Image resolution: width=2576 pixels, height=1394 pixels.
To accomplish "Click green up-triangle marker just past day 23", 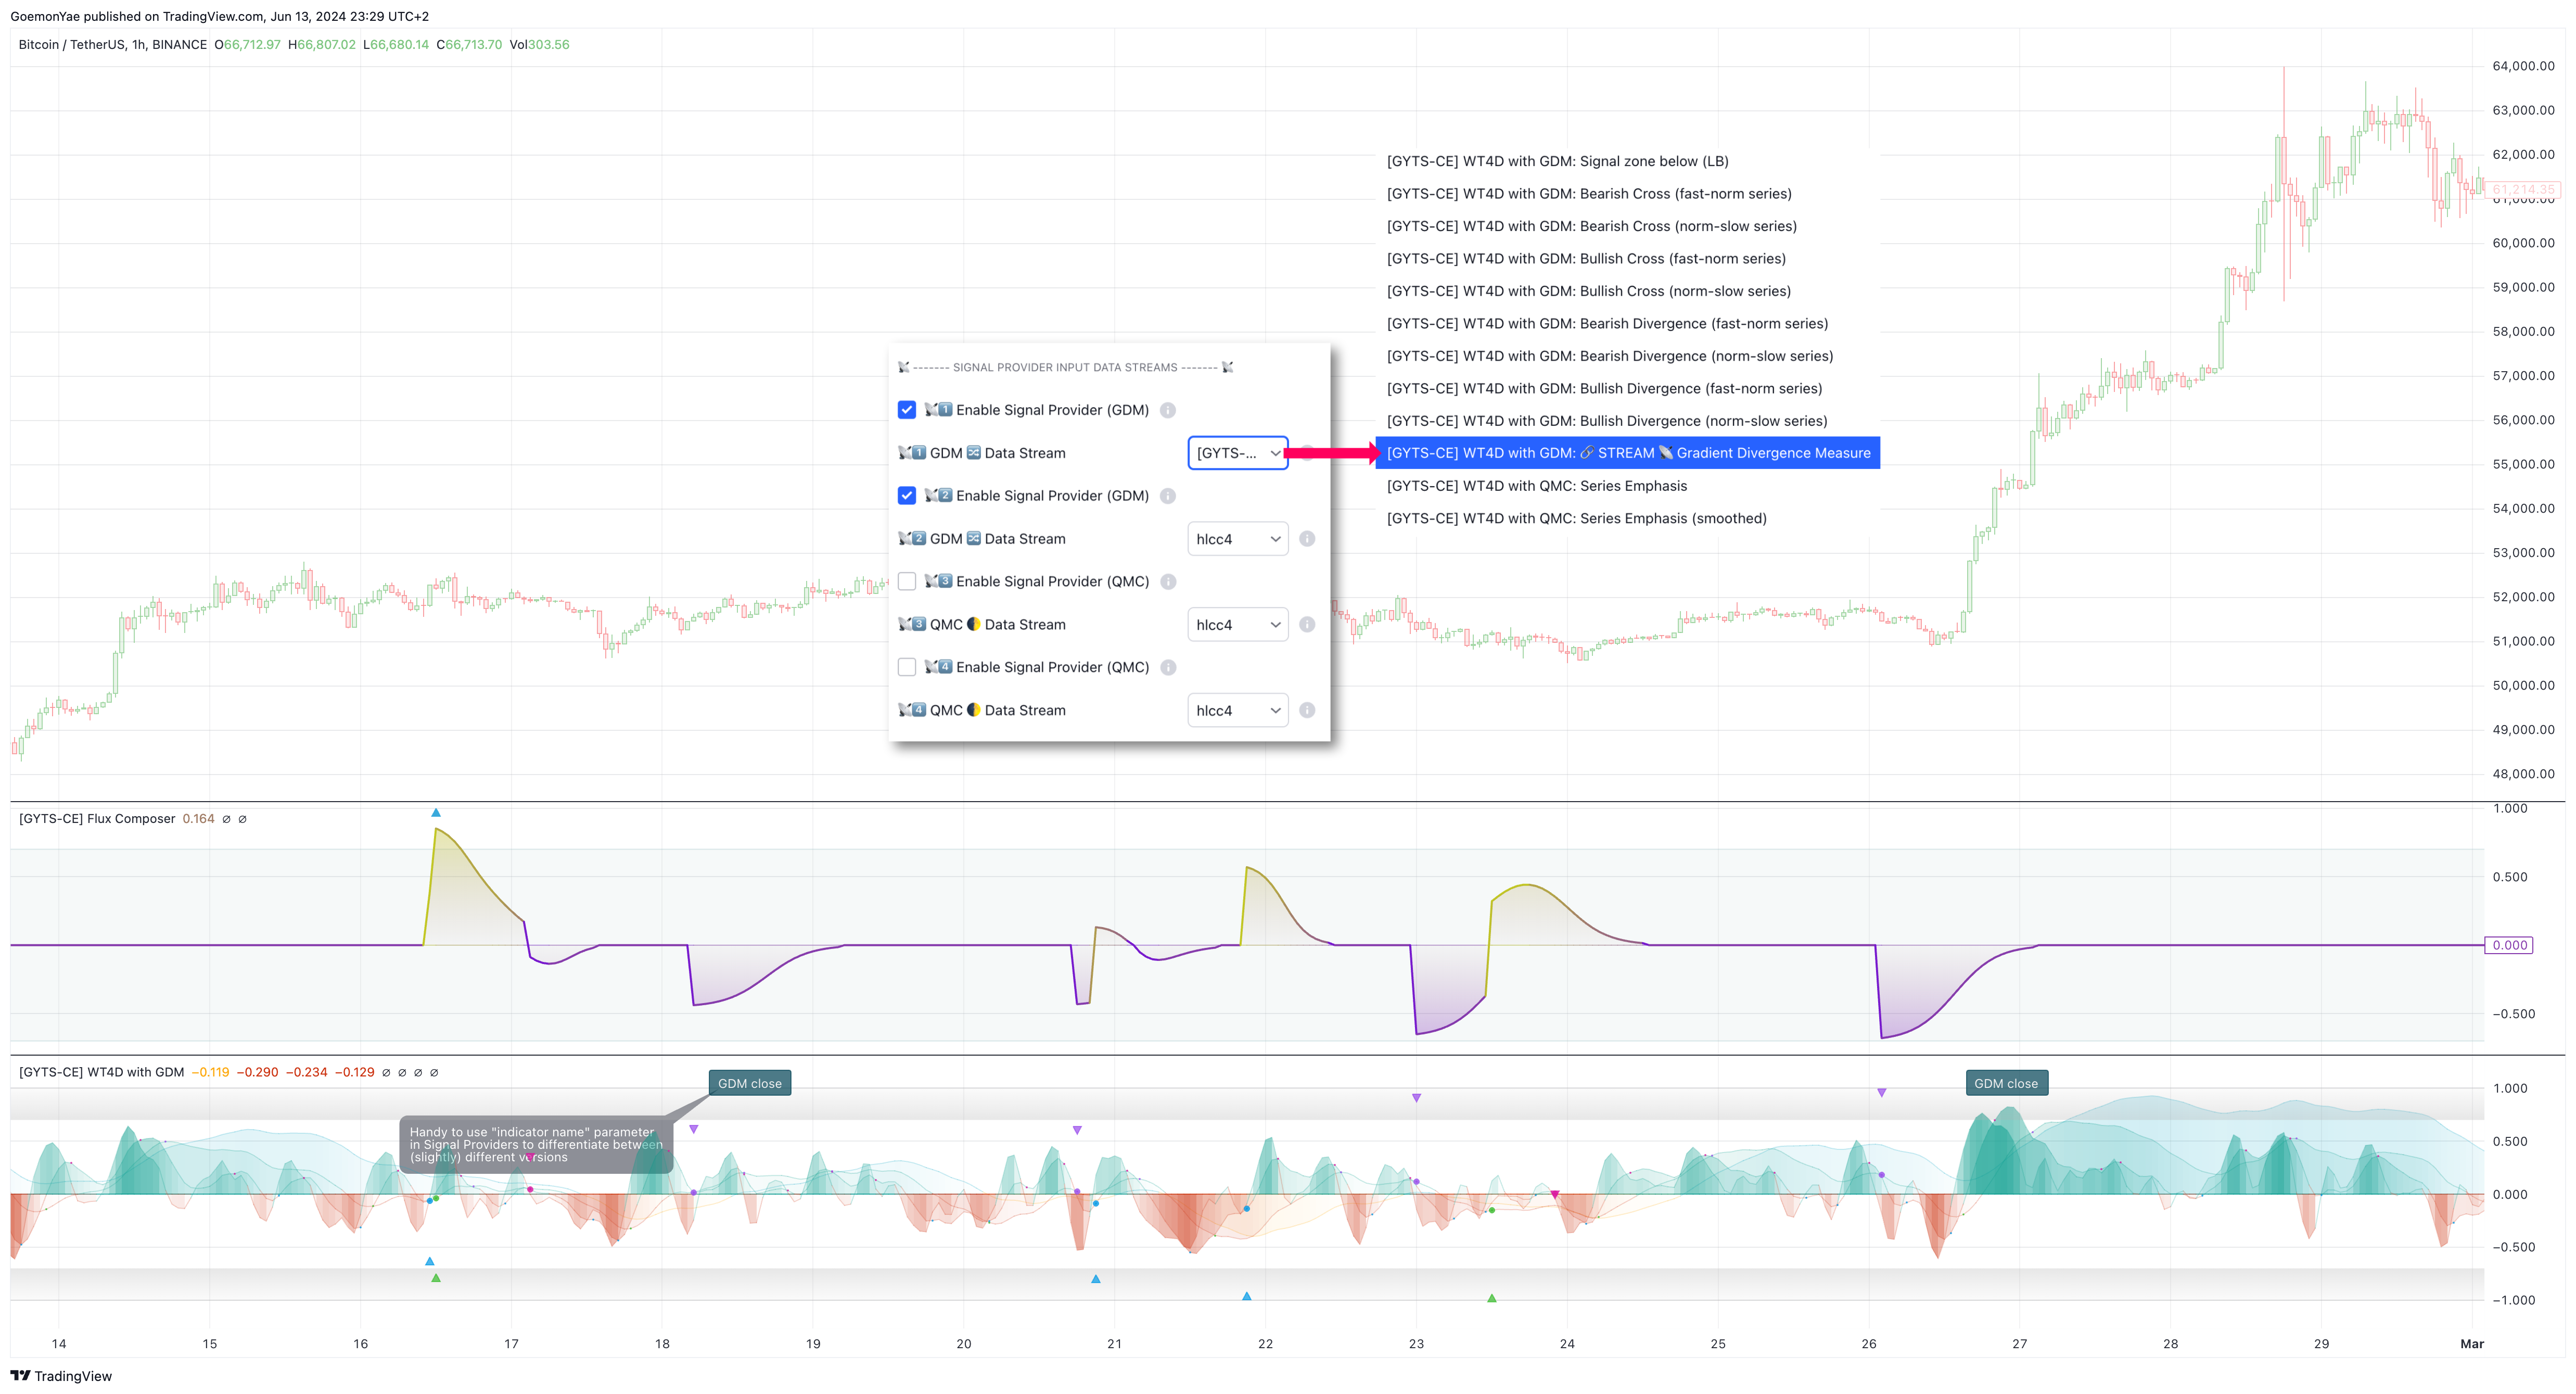I will tap(1492, 1298).
